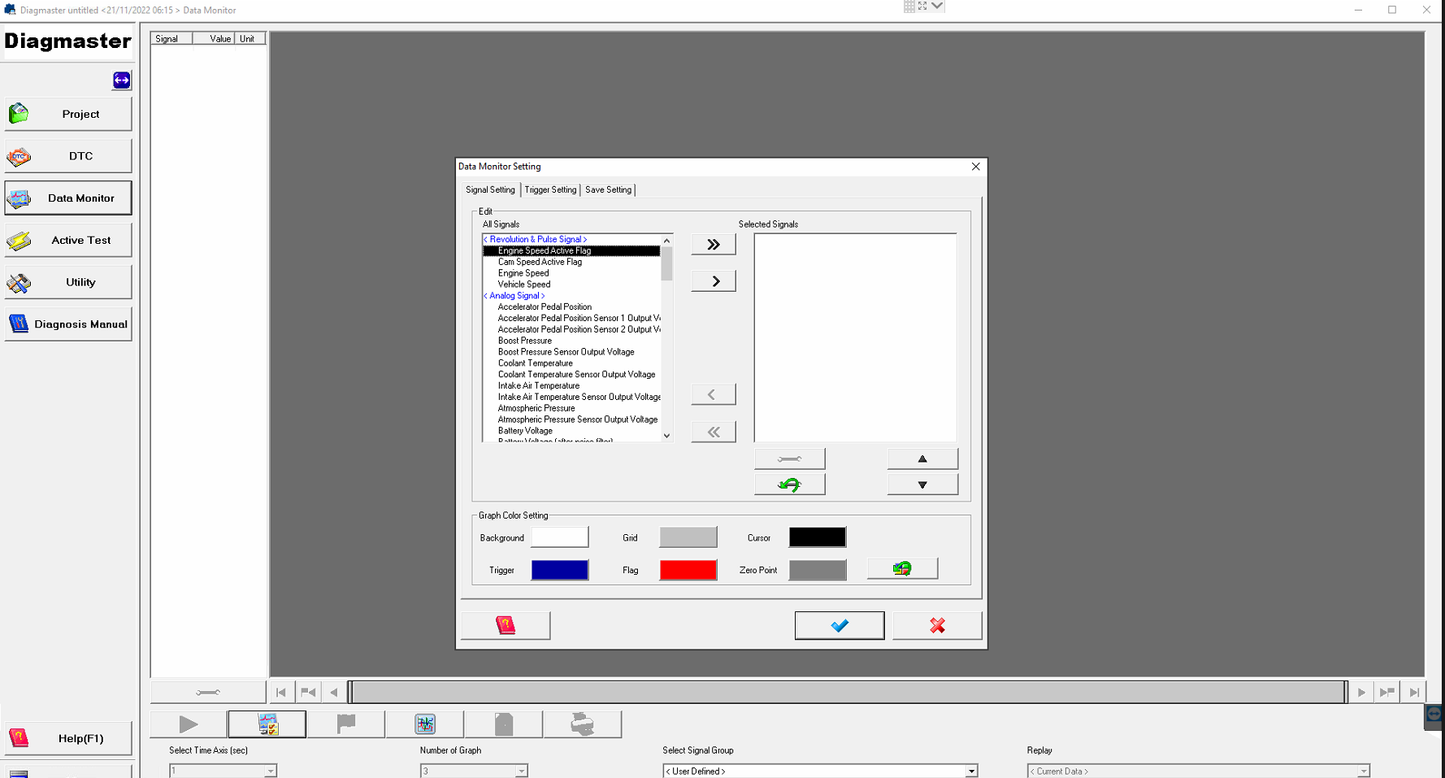Image resolution: width=1445 pixels, height=778 pixels.
Task: Move selected signal down with triangle button
Action: (922, 484)
